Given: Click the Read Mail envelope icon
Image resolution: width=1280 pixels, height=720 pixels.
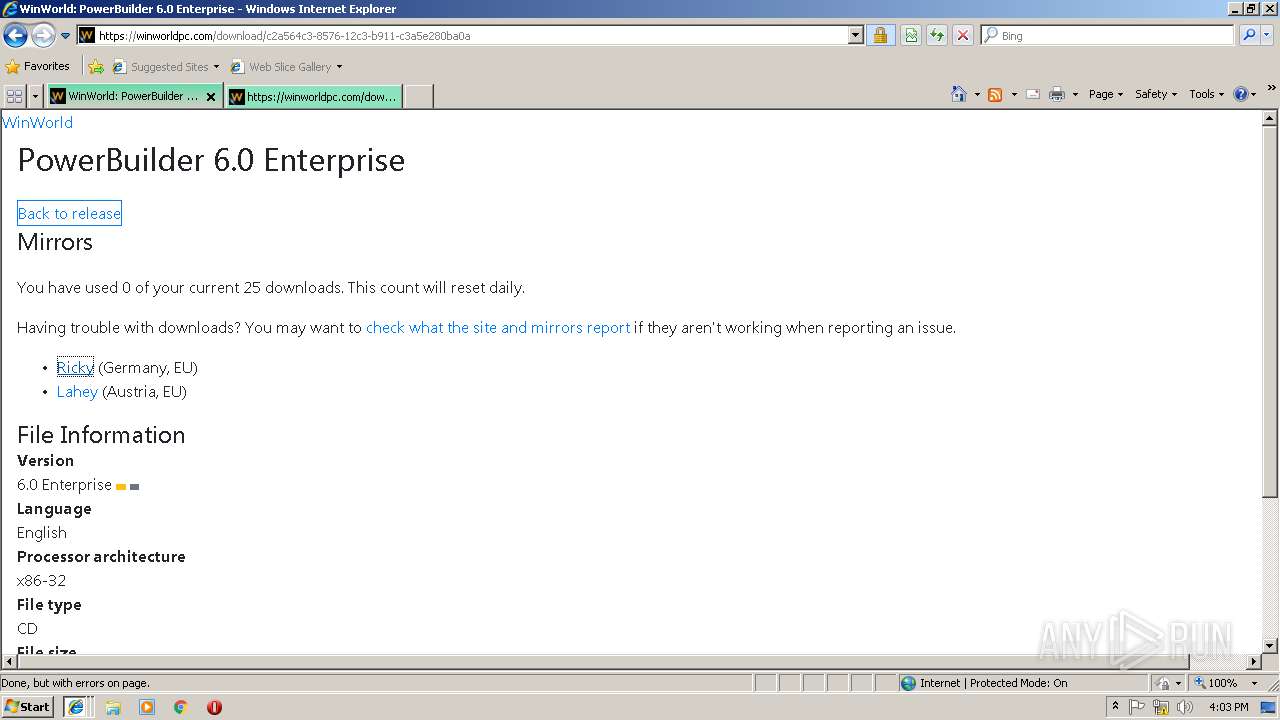Looking at the screenshot, I should click(x=1033, y=94).
